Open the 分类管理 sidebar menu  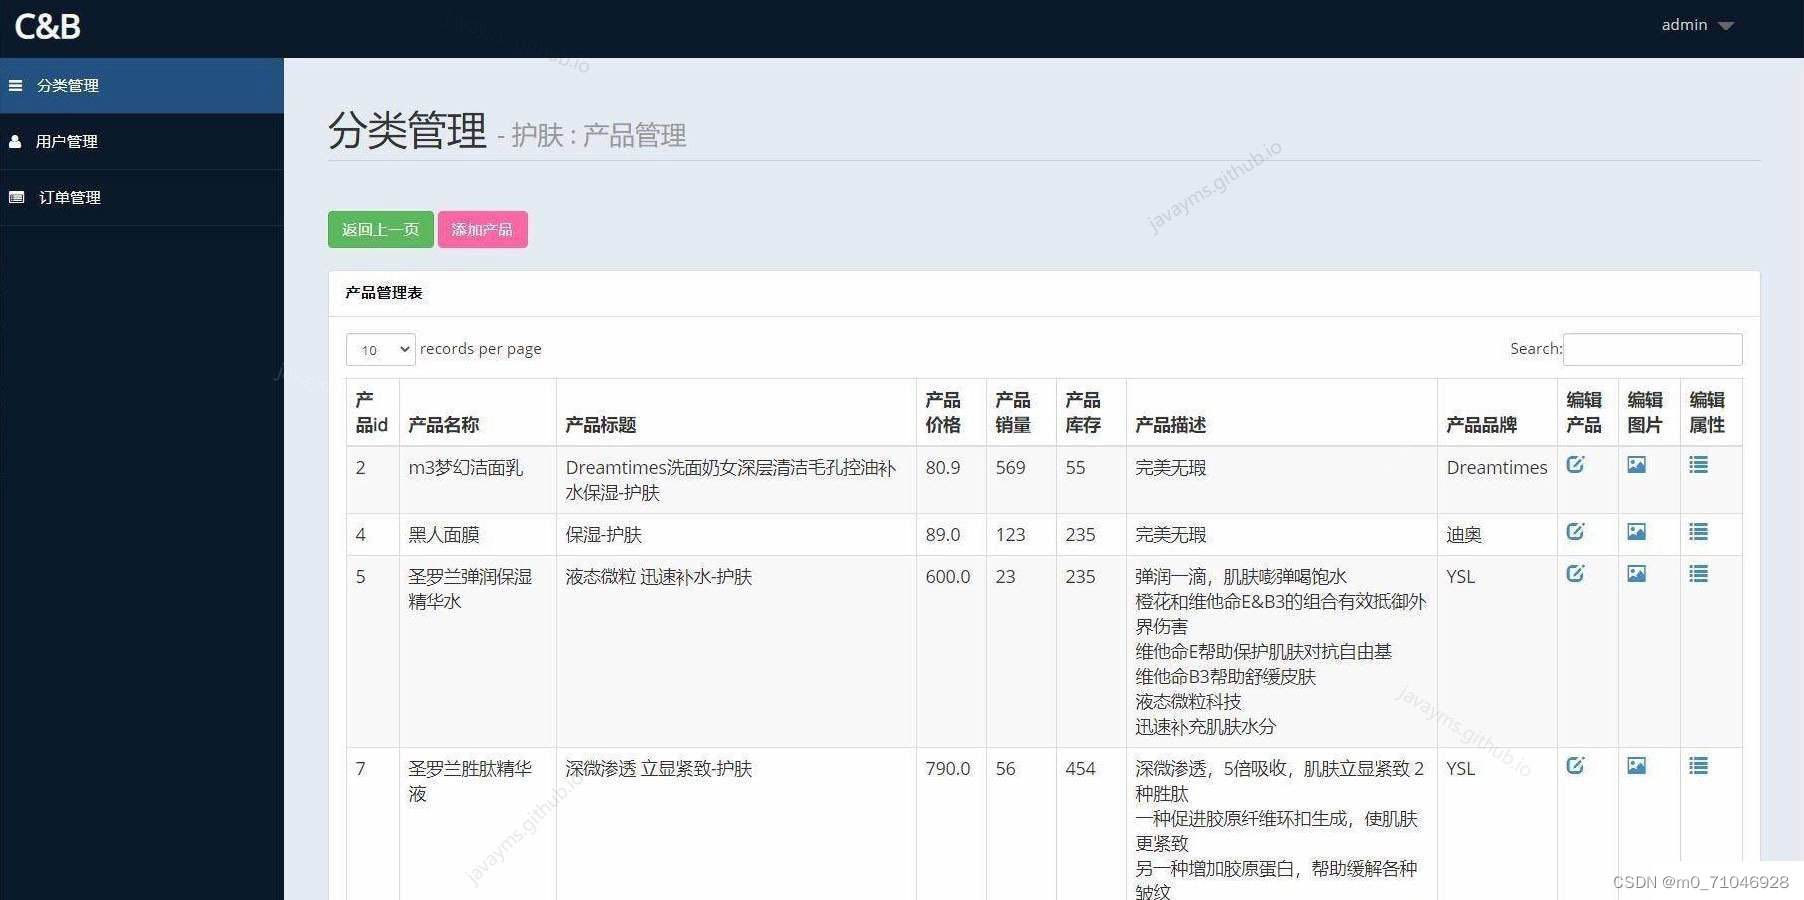(142, 86)
